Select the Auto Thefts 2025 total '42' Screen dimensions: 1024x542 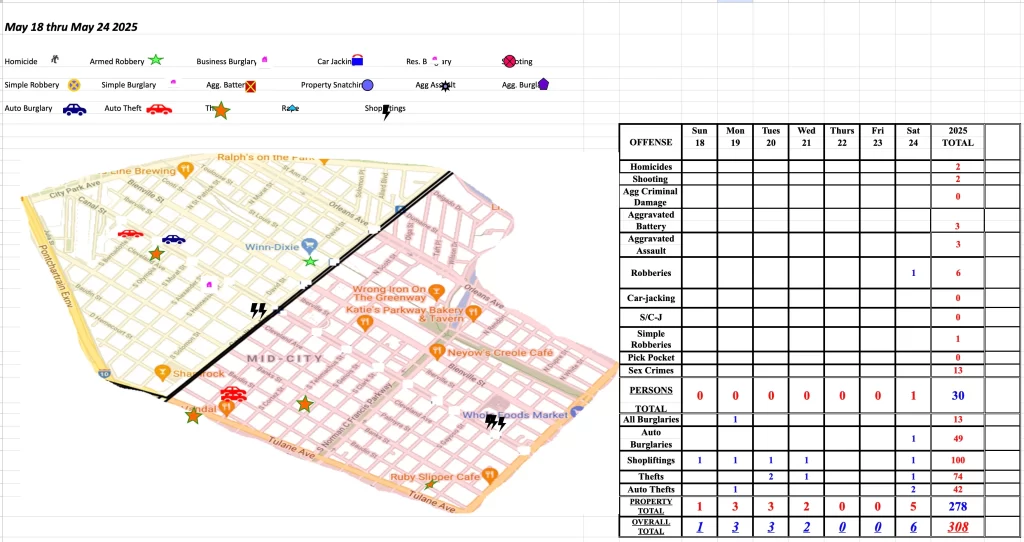click(x=958, y=489)
